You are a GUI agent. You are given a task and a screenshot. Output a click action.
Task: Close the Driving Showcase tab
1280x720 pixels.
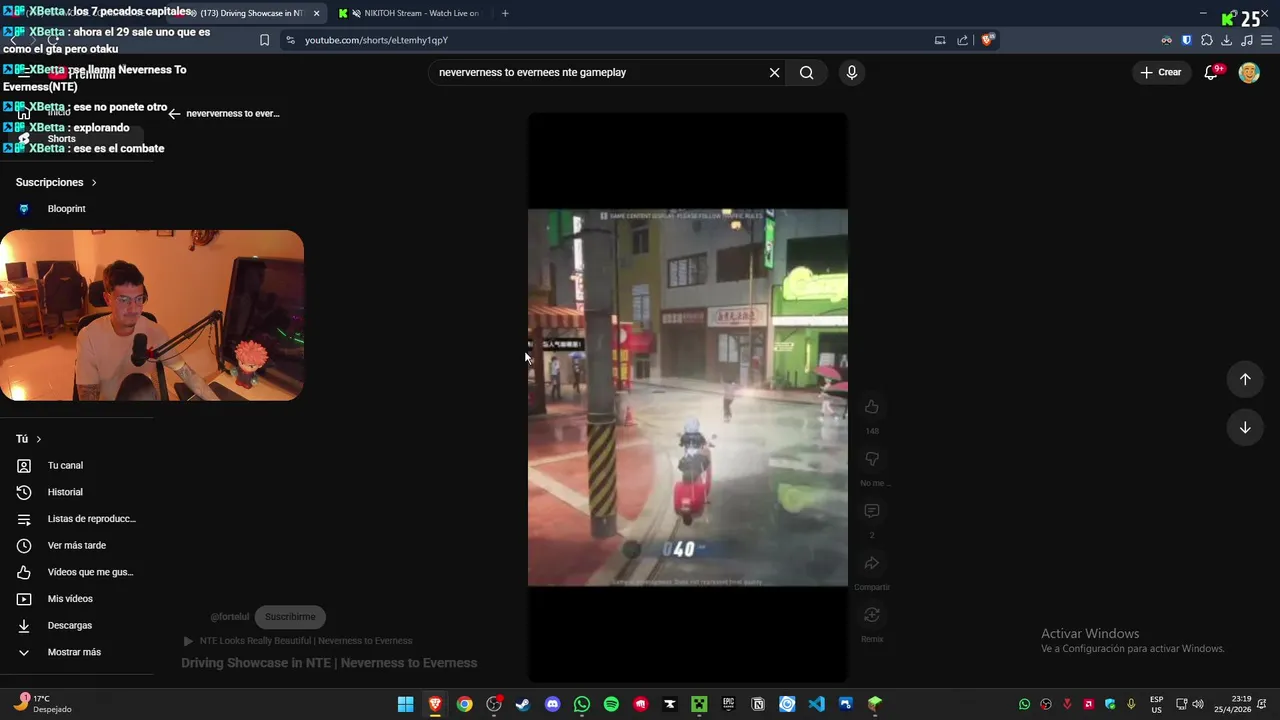(317, 13)
